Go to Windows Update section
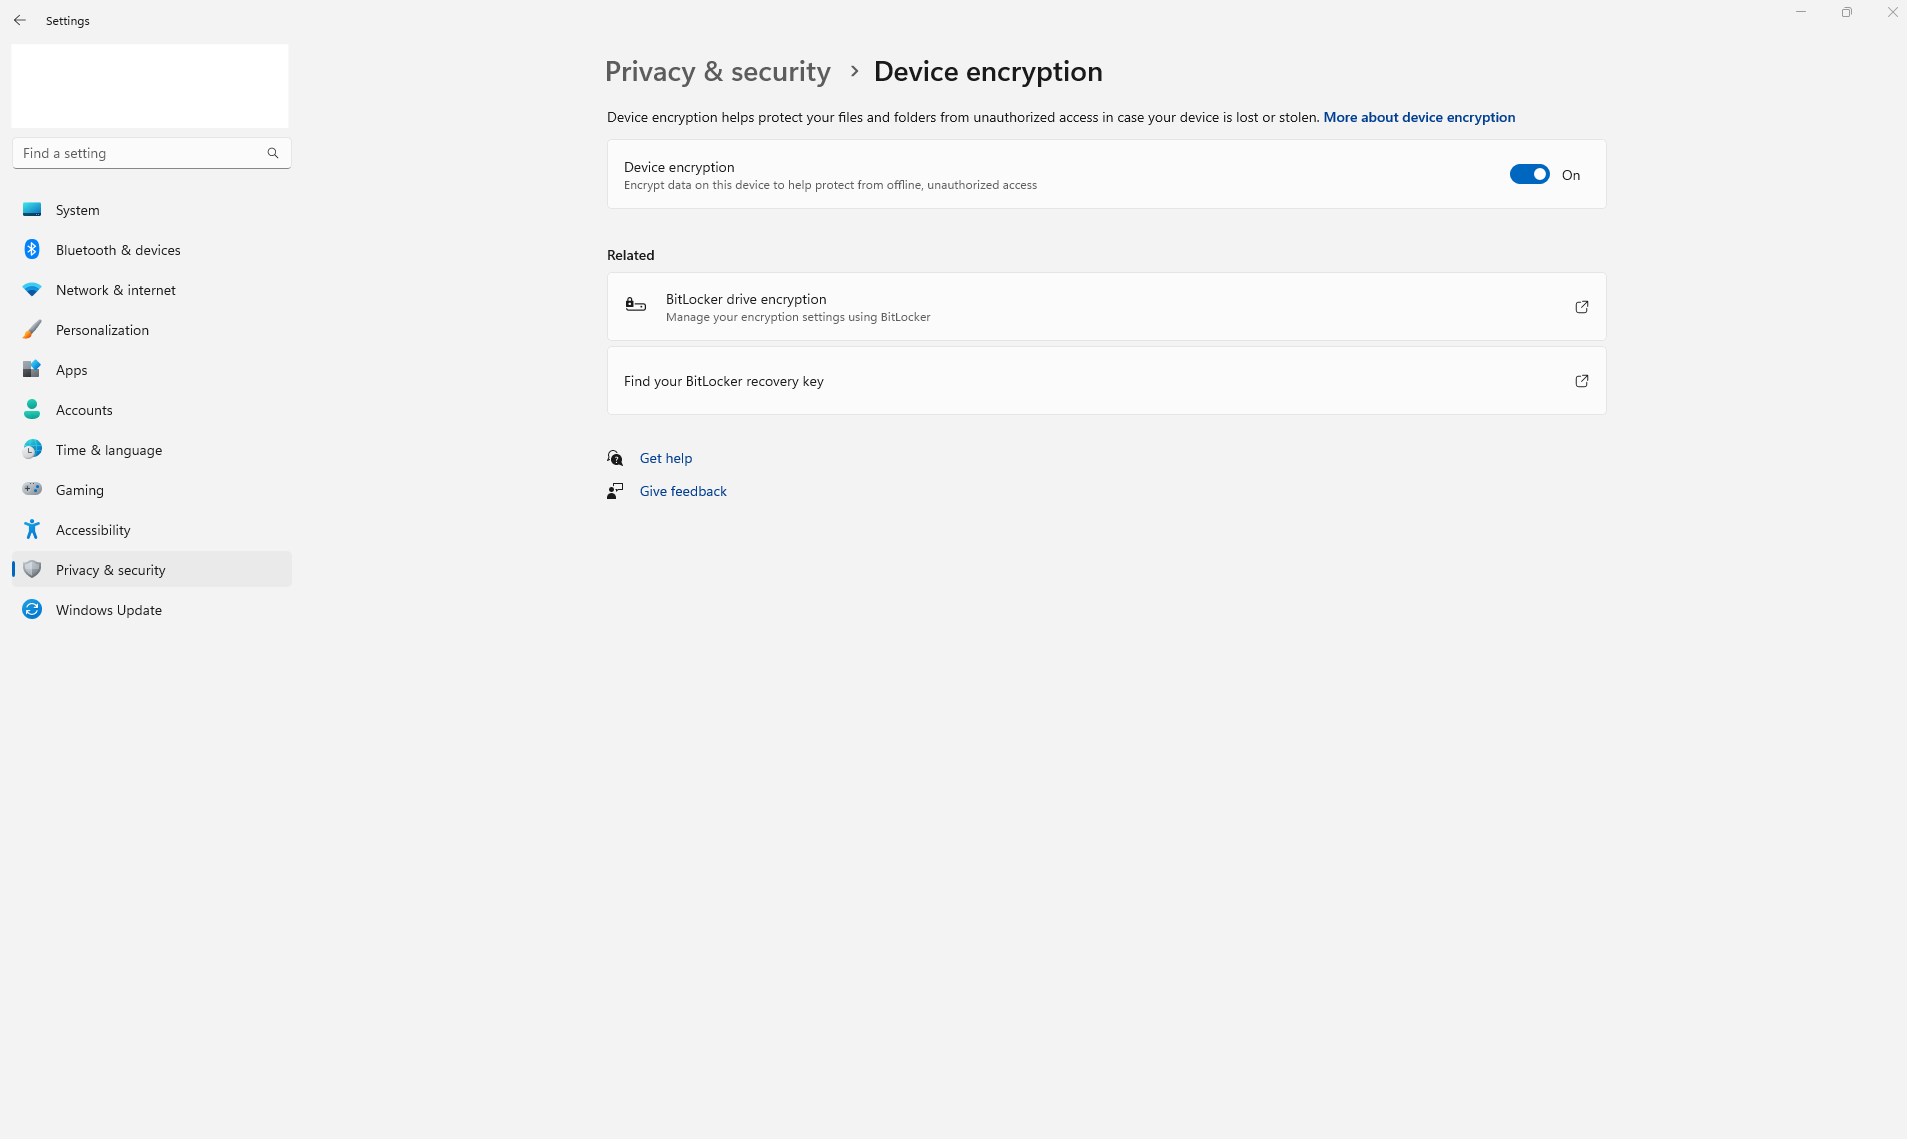1907x1139 pixels. coord(108,610)
